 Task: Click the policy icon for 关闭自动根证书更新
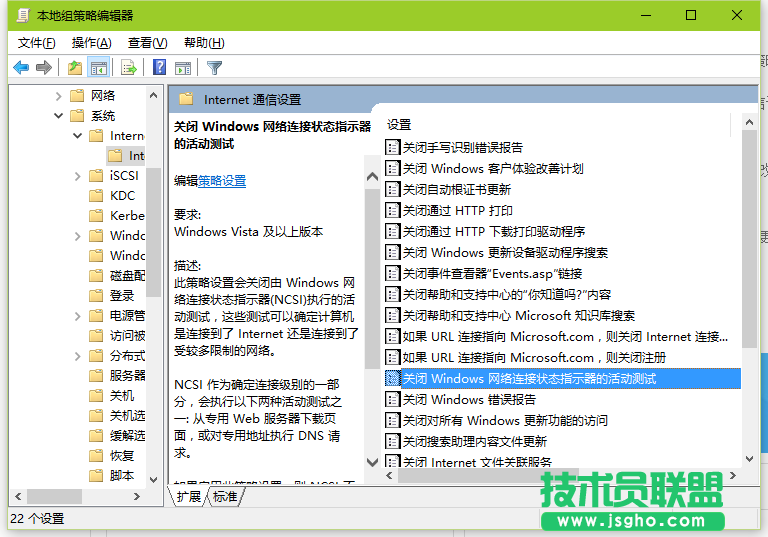(392, 189)
